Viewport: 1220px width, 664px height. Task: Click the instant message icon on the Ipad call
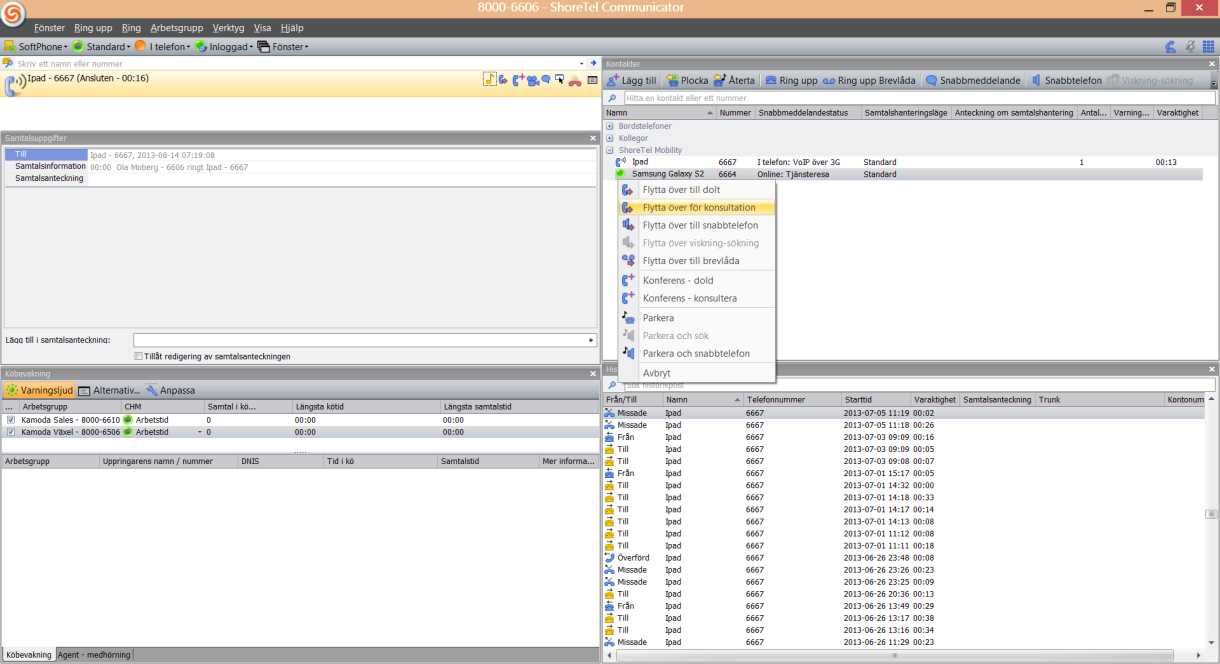point(546,80)
